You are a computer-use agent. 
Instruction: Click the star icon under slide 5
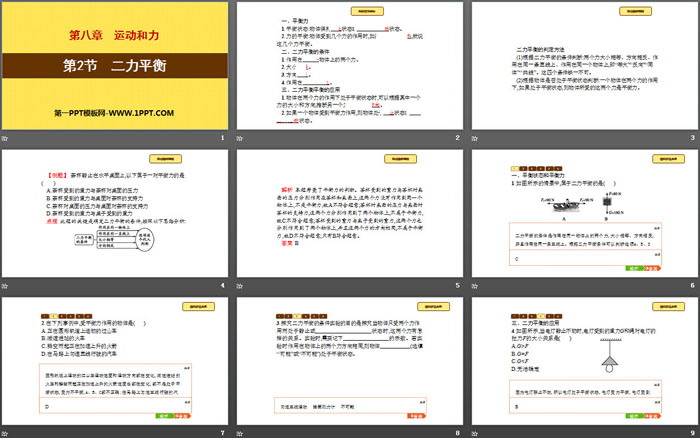coord(240,286)
